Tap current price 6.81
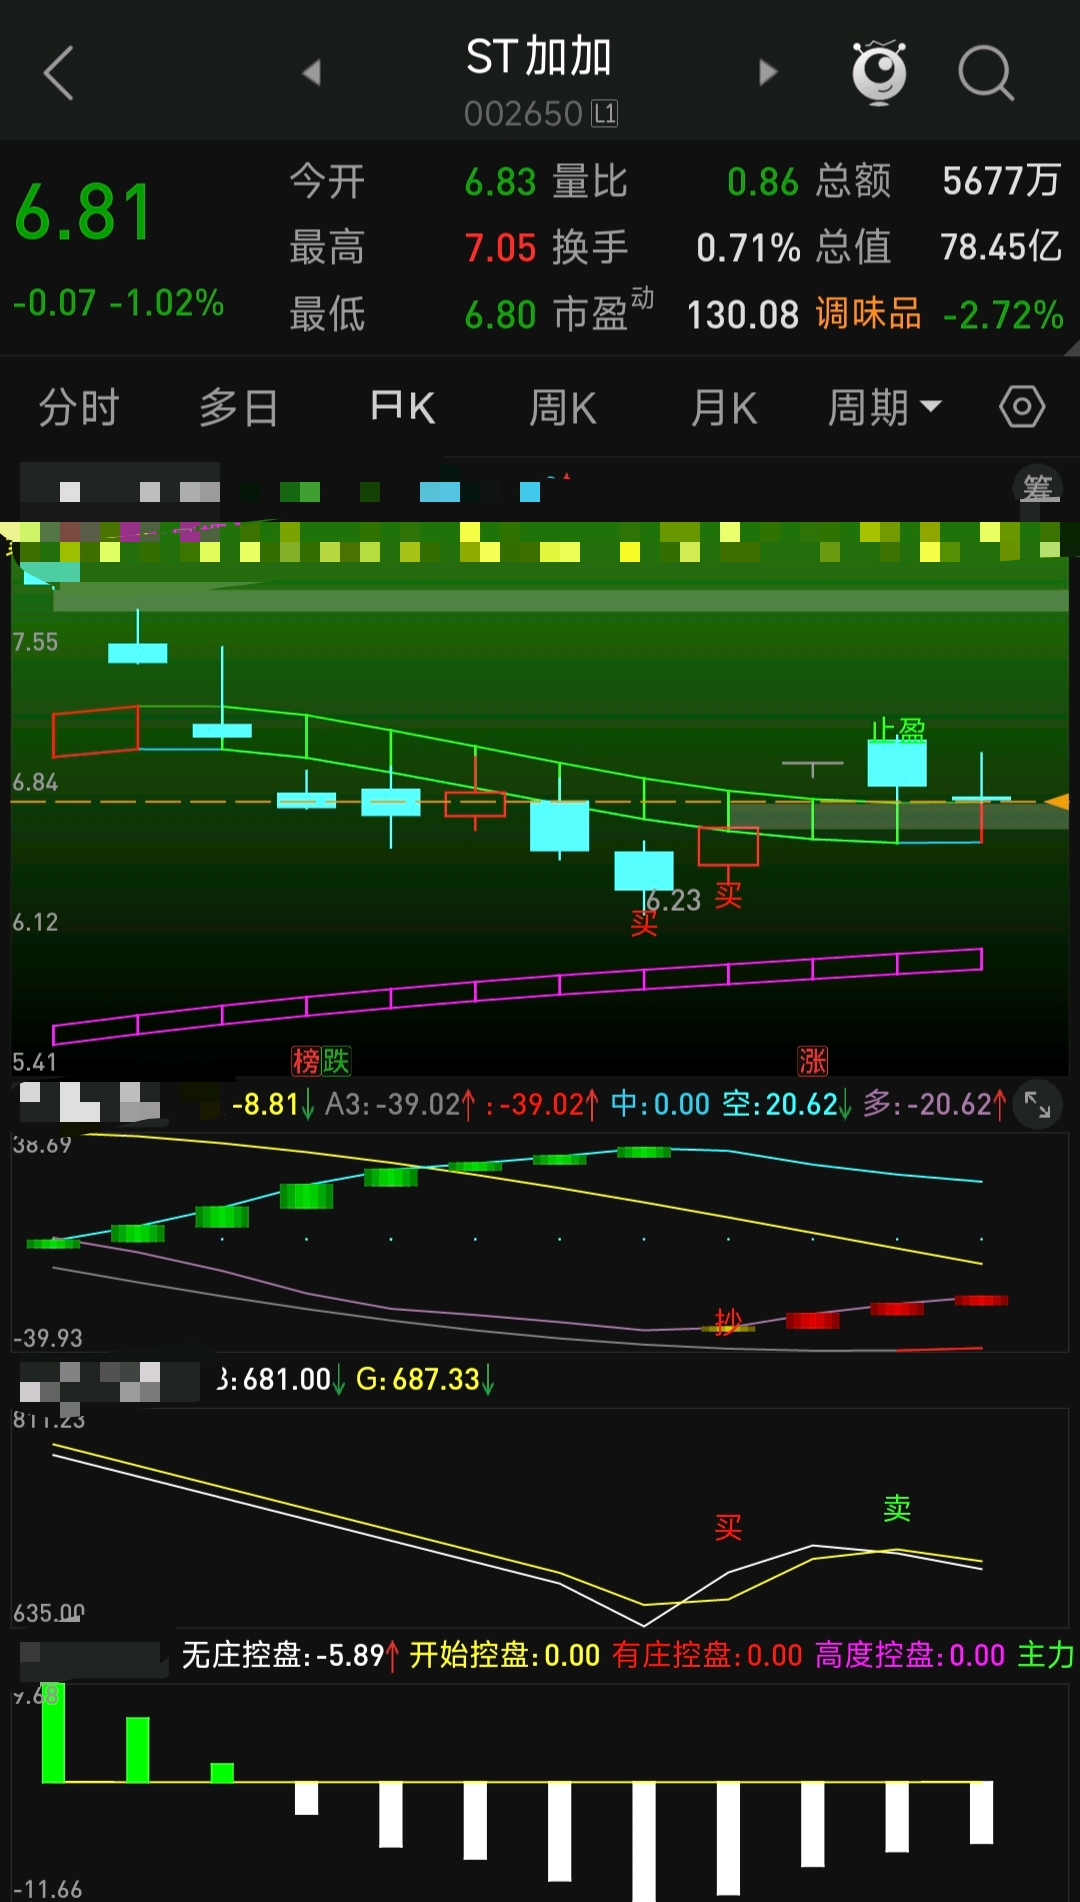The image size is (1080, 1902). tap(84, 213)
